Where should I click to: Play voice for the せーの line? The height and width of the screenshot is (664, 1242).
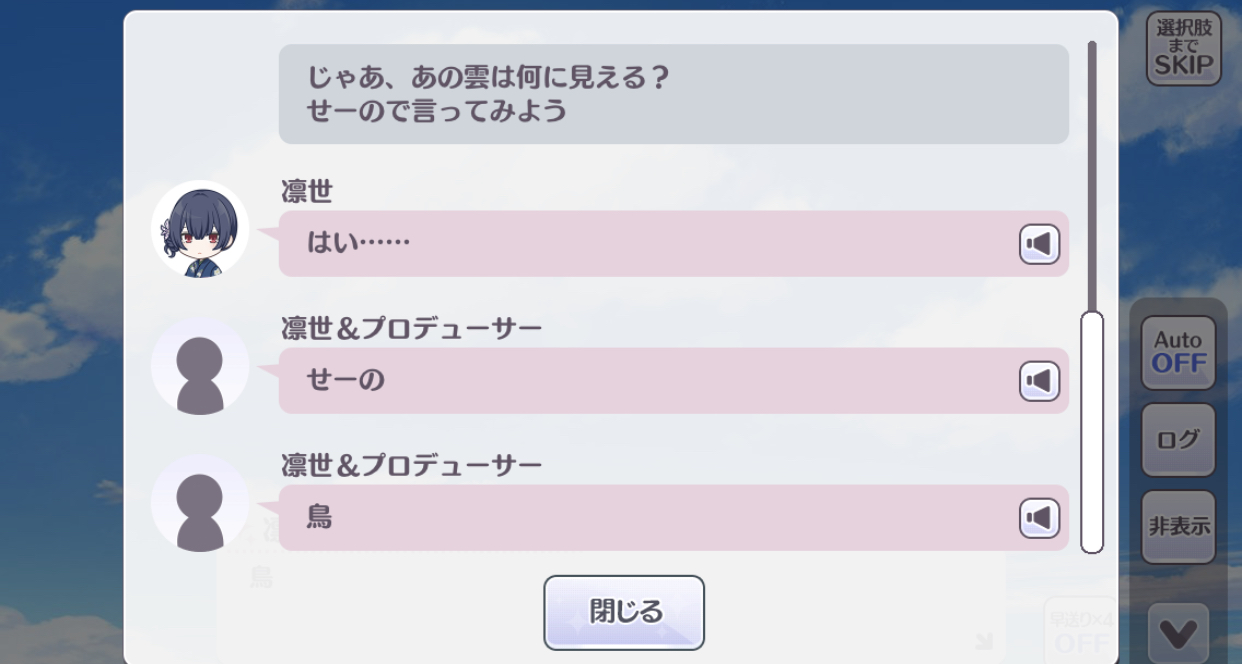pyautogui.click(x=1039, y=381)
